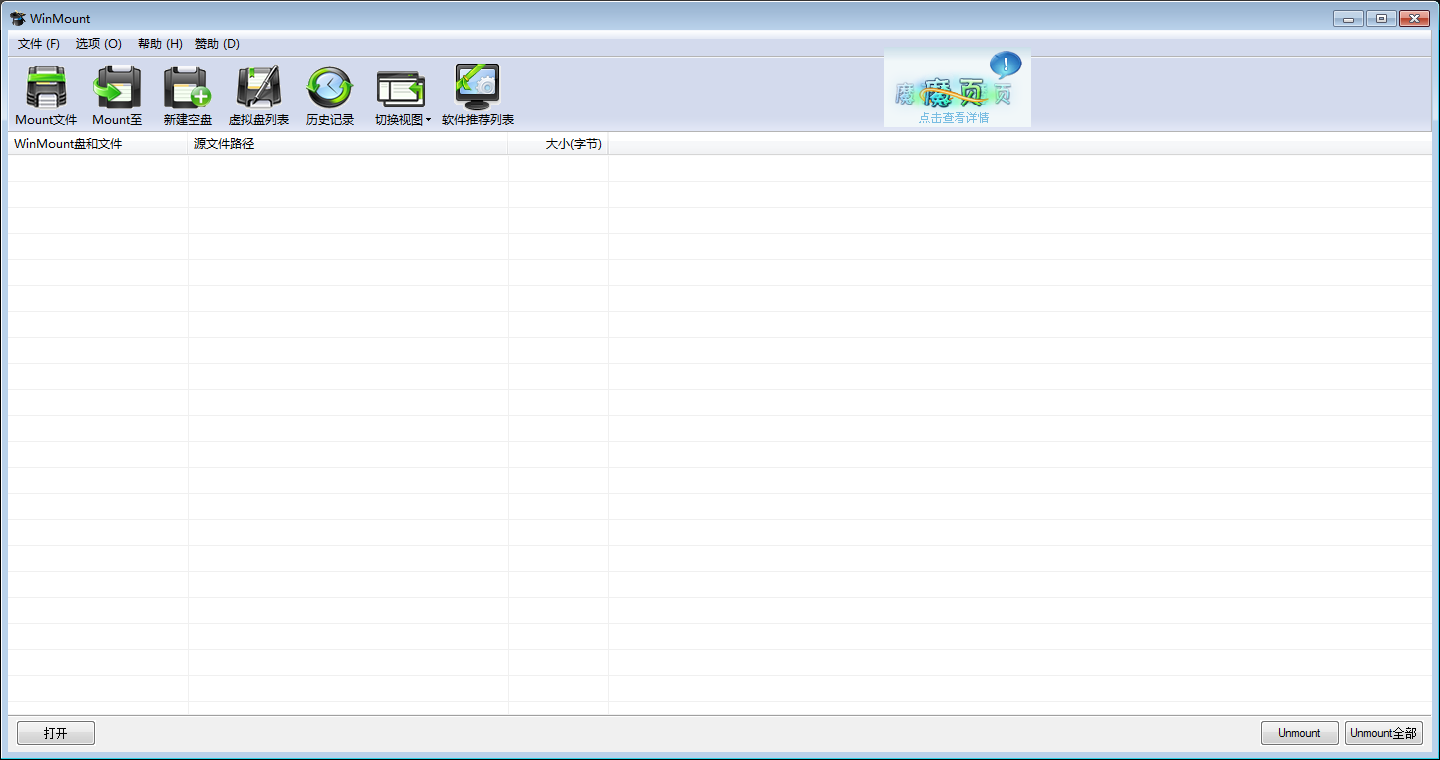Click the blue exclamation bubble on banner
Image resolution: width=1440 pixels, height=760 pixels.
coord(1006,66)
